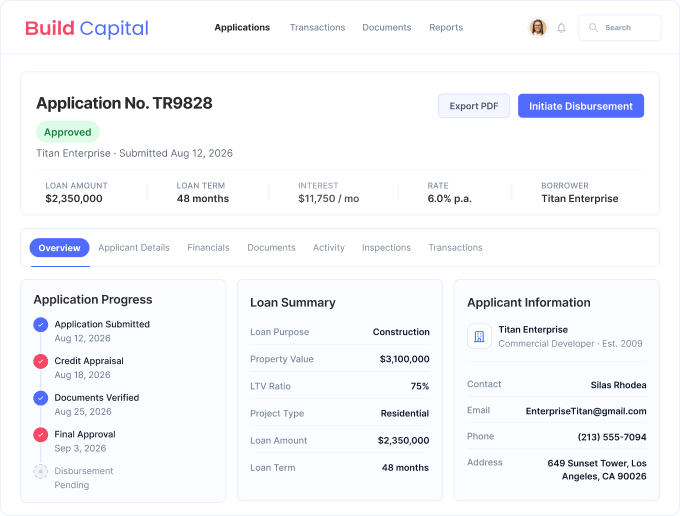Image resolution: width=680 pixels, height=516 pixels.
Task: Click Loan Summary's $2,350,000 amount
Action: pos(403,441)
